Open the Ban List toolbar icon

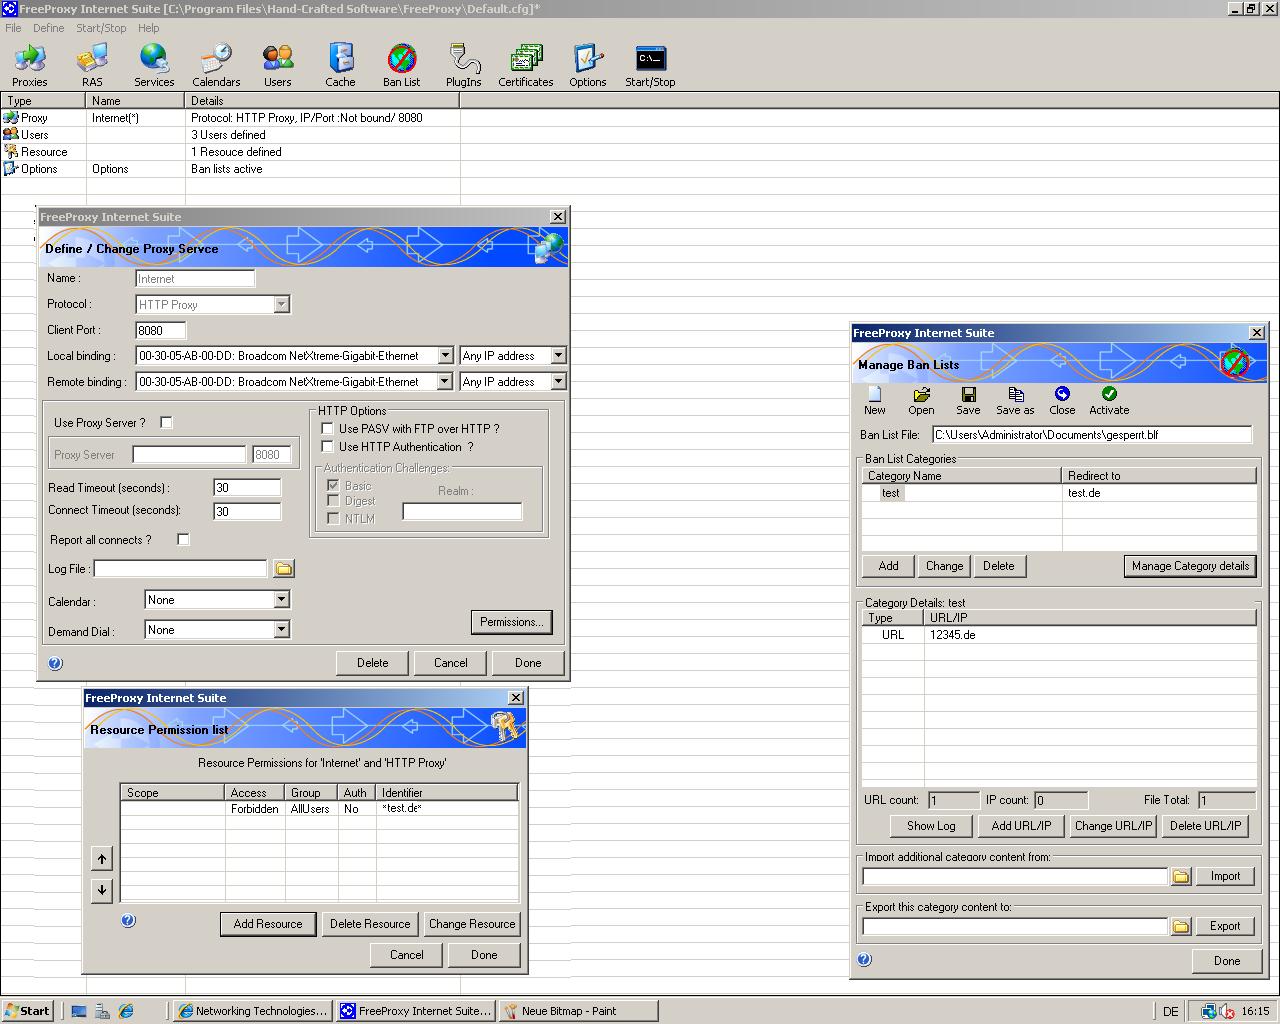click(402, 65)
